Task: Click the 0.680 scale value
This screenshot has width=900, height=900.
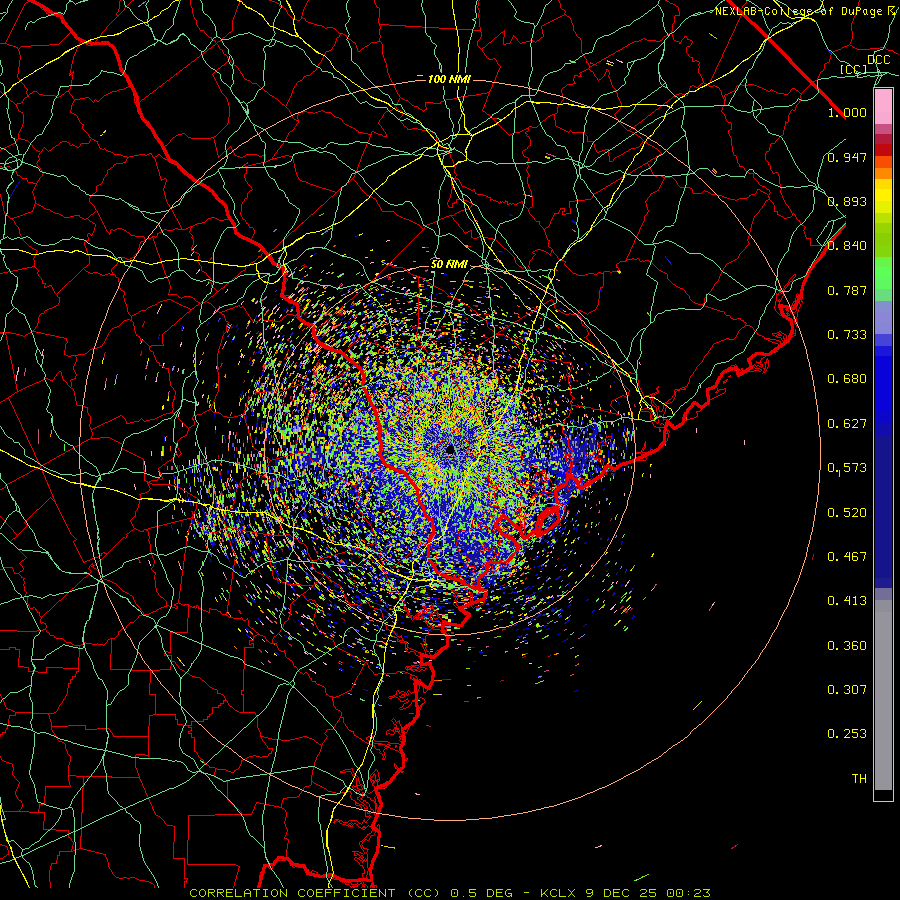Action: (847, 379)
